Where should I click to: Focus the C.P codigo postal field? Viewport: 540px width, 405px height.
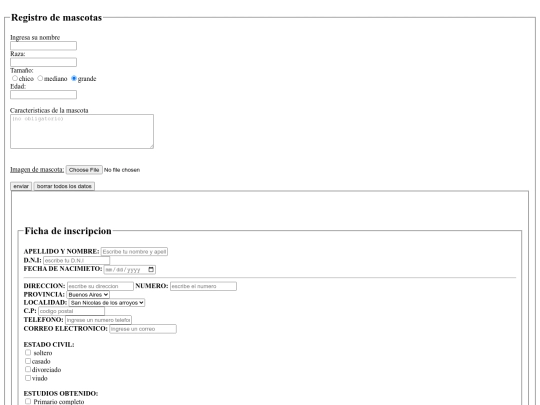click(71, 311)
